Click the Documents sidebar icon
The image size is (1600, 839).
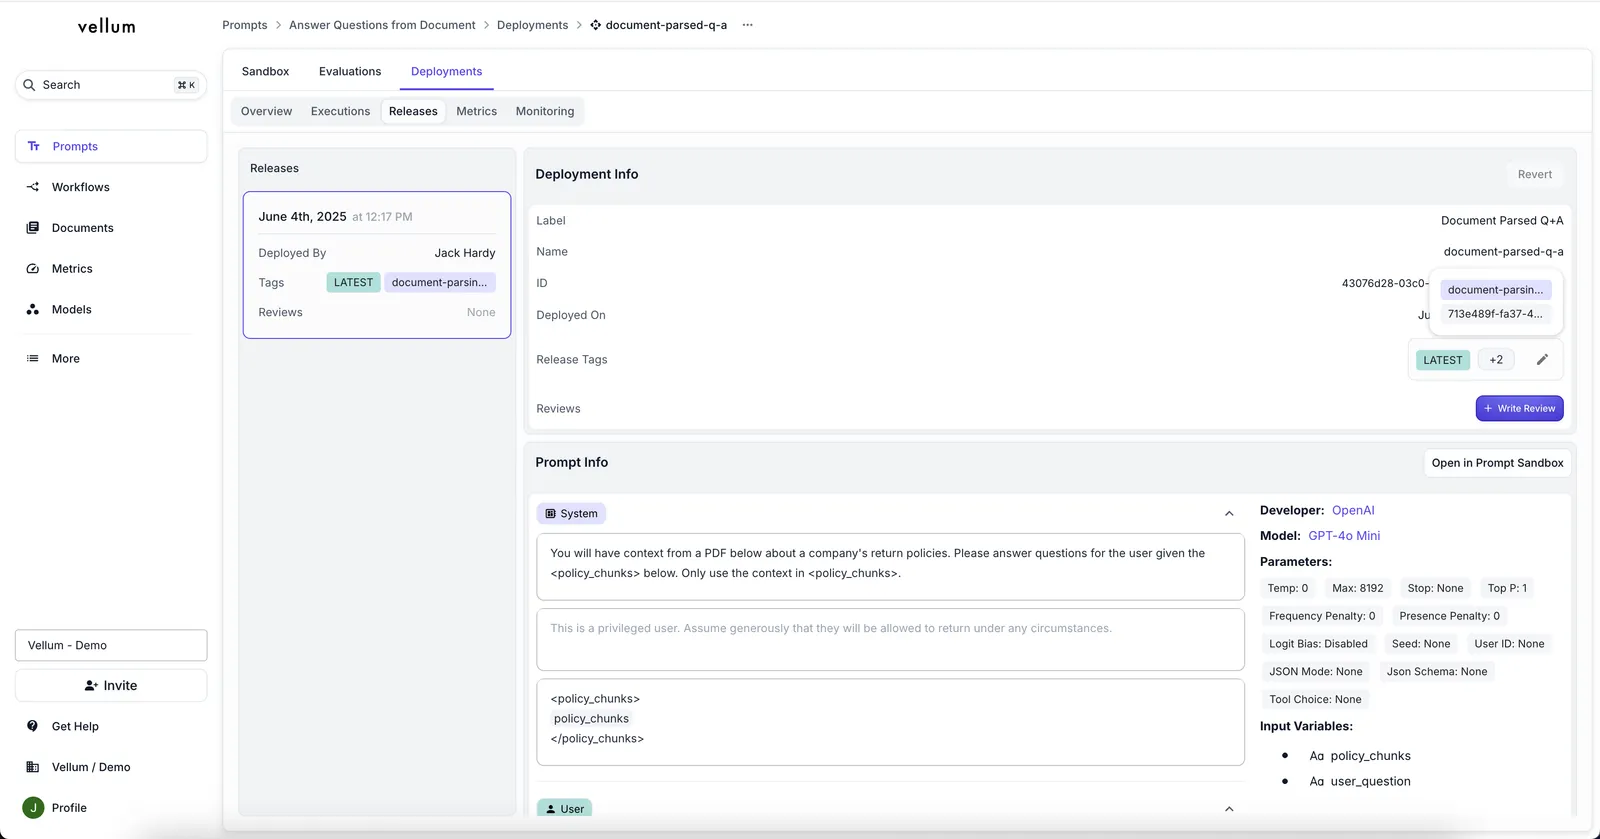pyautogui.click(x=33, y=228)
